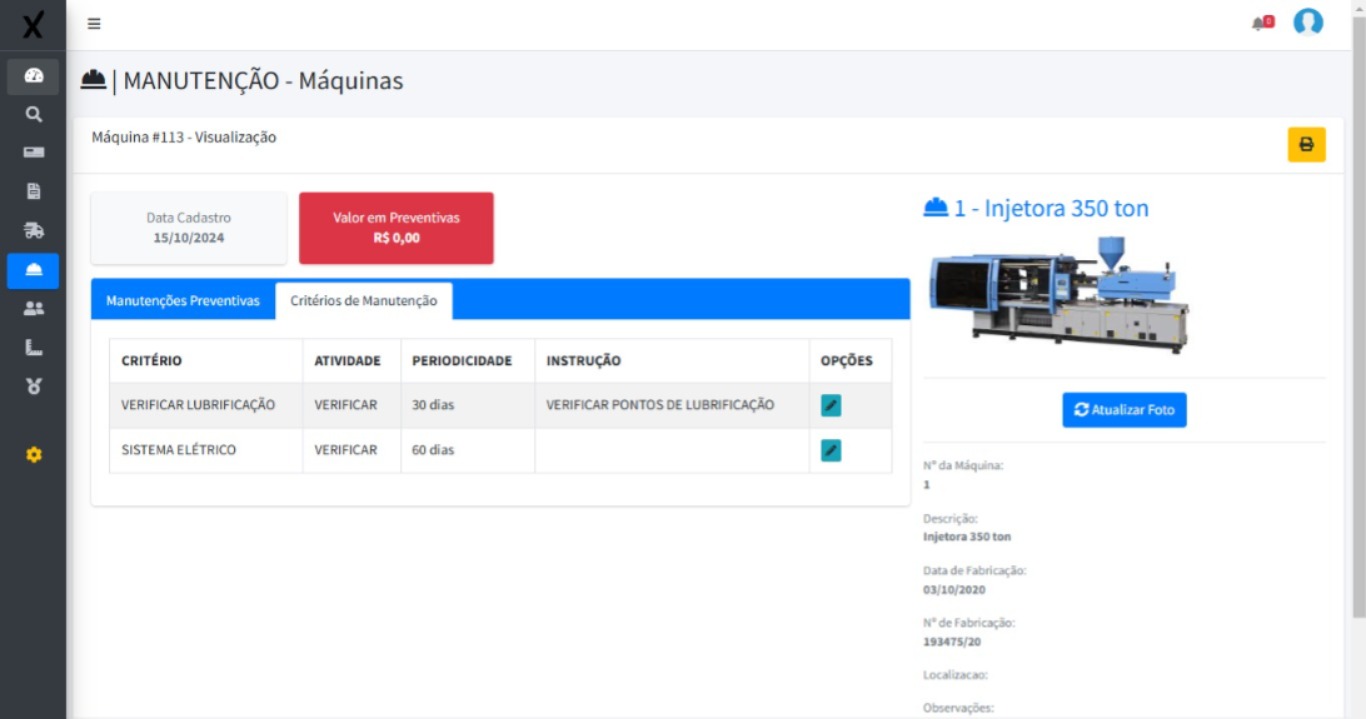1366x719 pixels.
Task: Open the user profile avatar menu
Action: coord(1308,23)
